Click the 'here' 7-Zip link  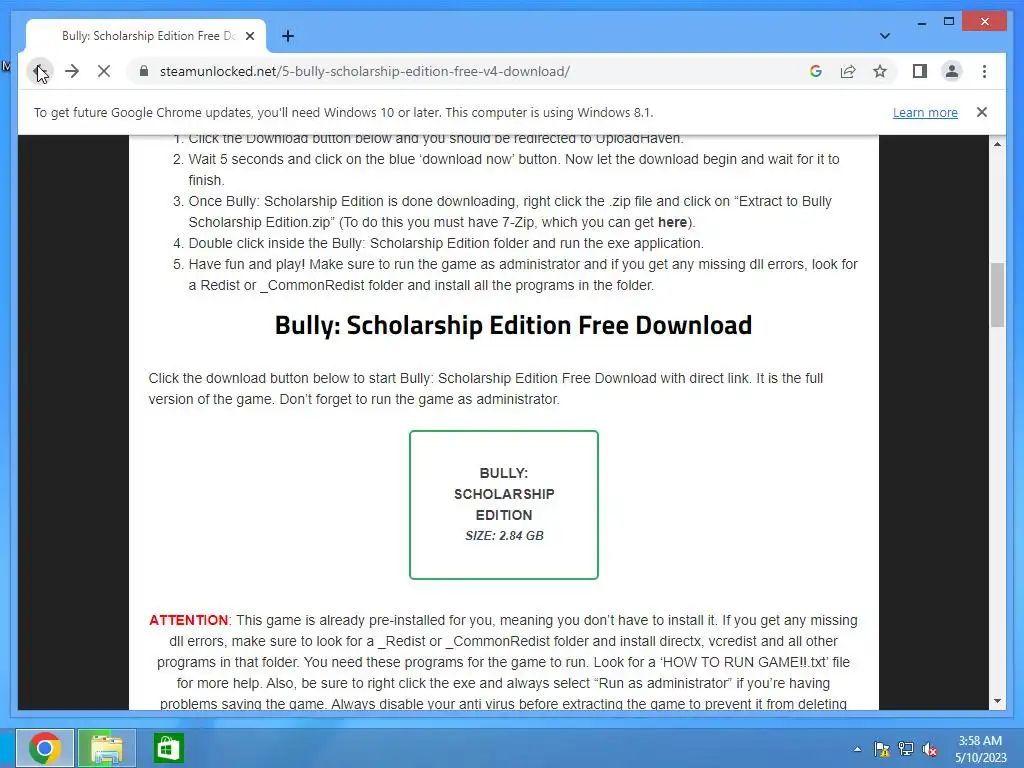click(x=672, y=222)
